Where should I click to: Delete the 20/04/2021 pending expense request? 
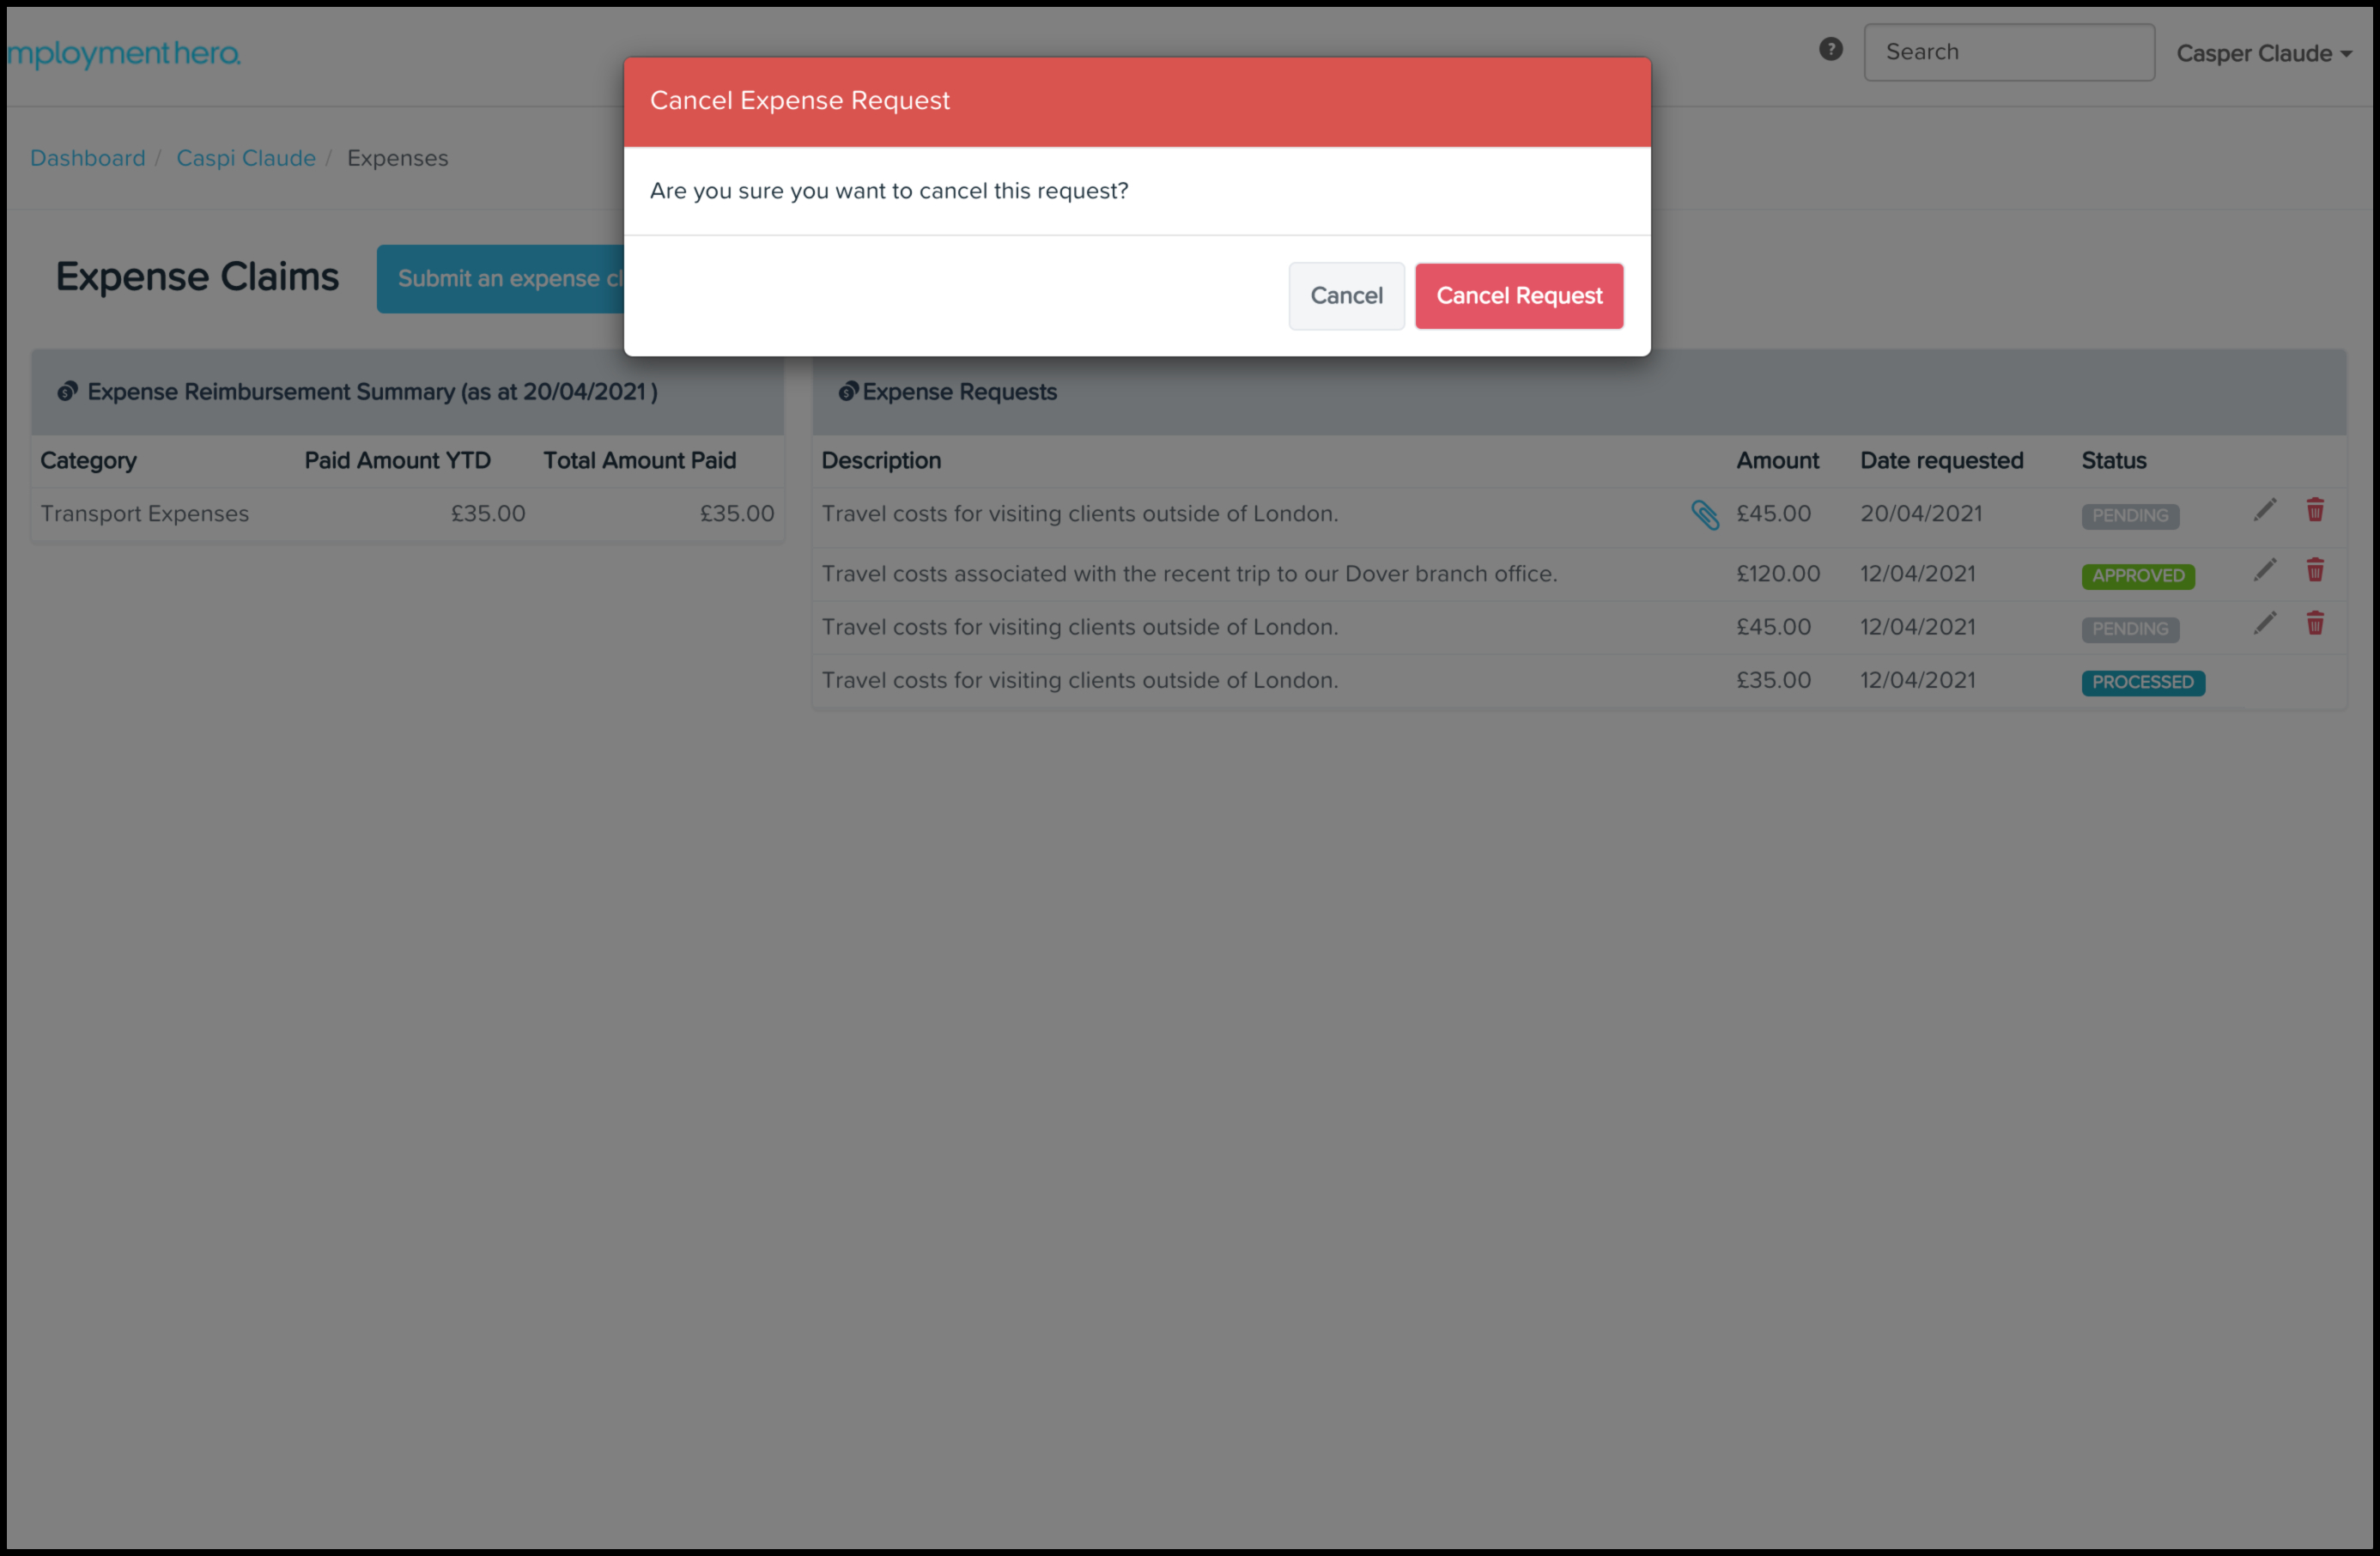tap(2315, 510)
